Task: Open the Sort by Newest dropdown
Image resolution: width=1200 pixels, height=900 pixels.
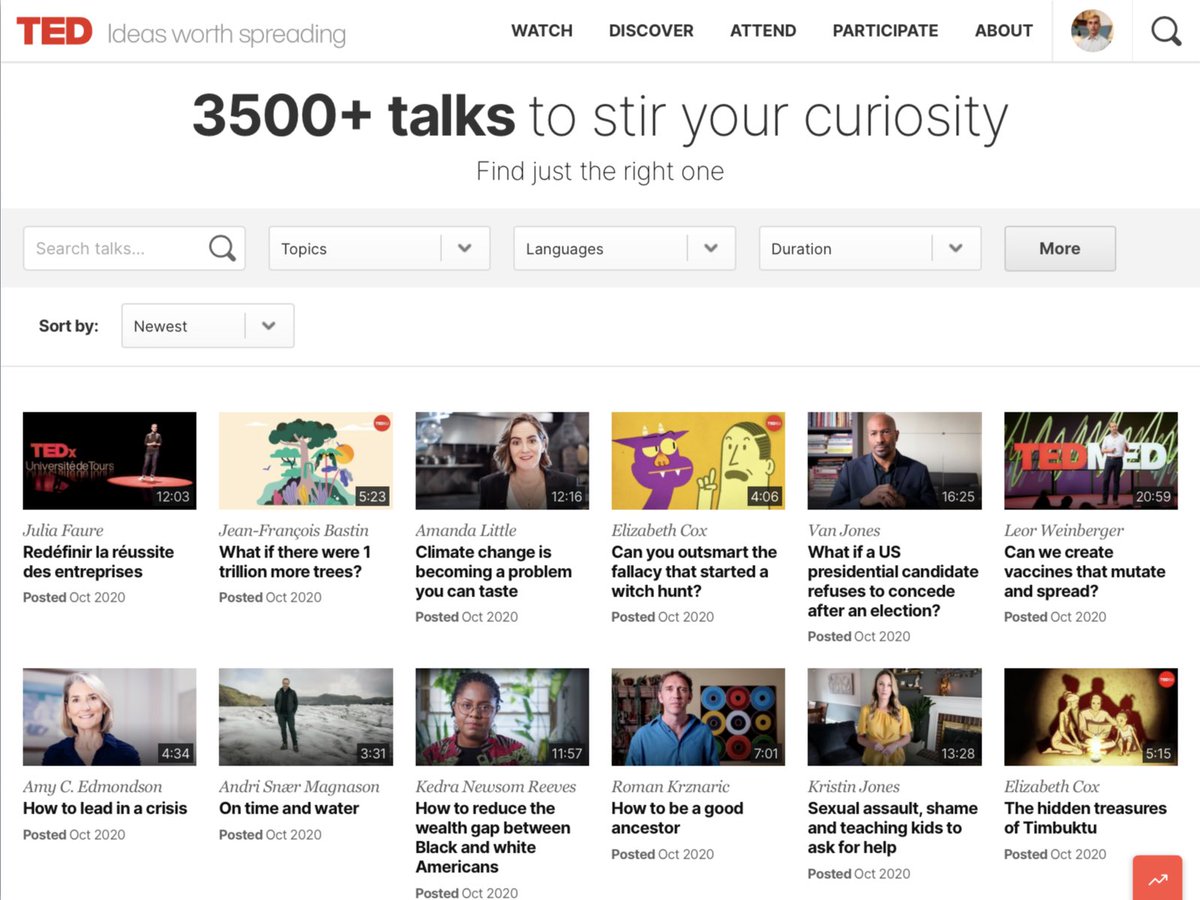Action: pos(208,326)
